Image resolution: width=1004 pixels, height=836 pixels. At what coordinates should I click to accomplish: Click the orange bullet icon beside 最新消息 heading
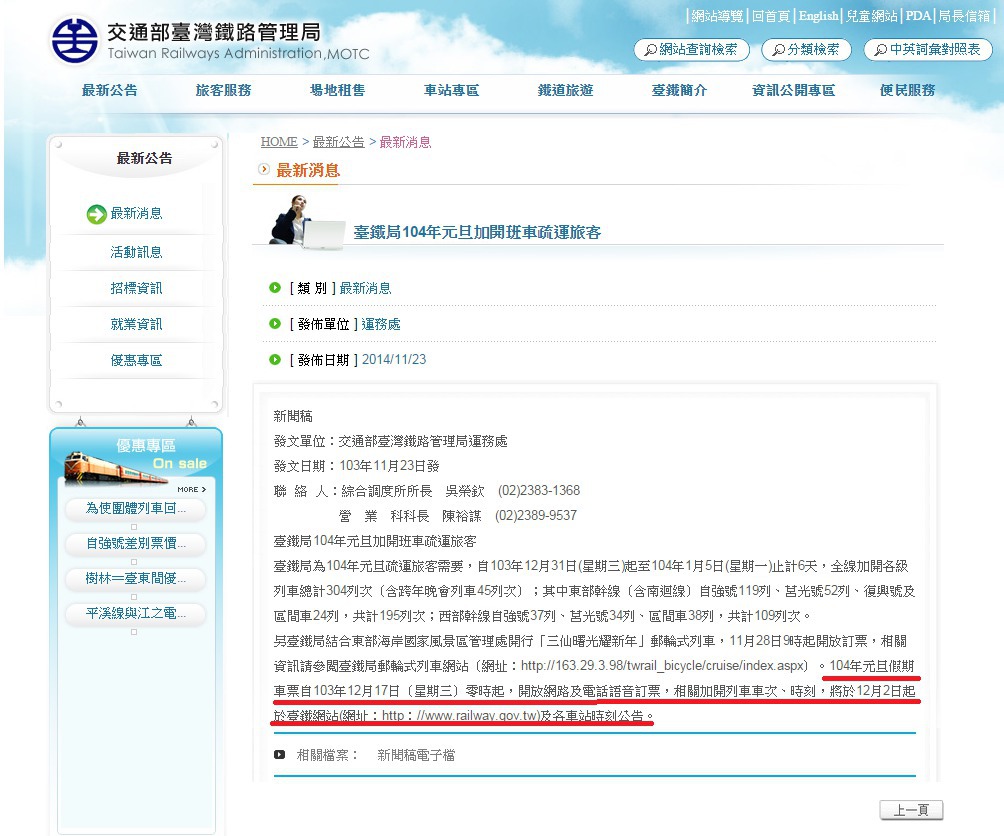coord(264,169)
